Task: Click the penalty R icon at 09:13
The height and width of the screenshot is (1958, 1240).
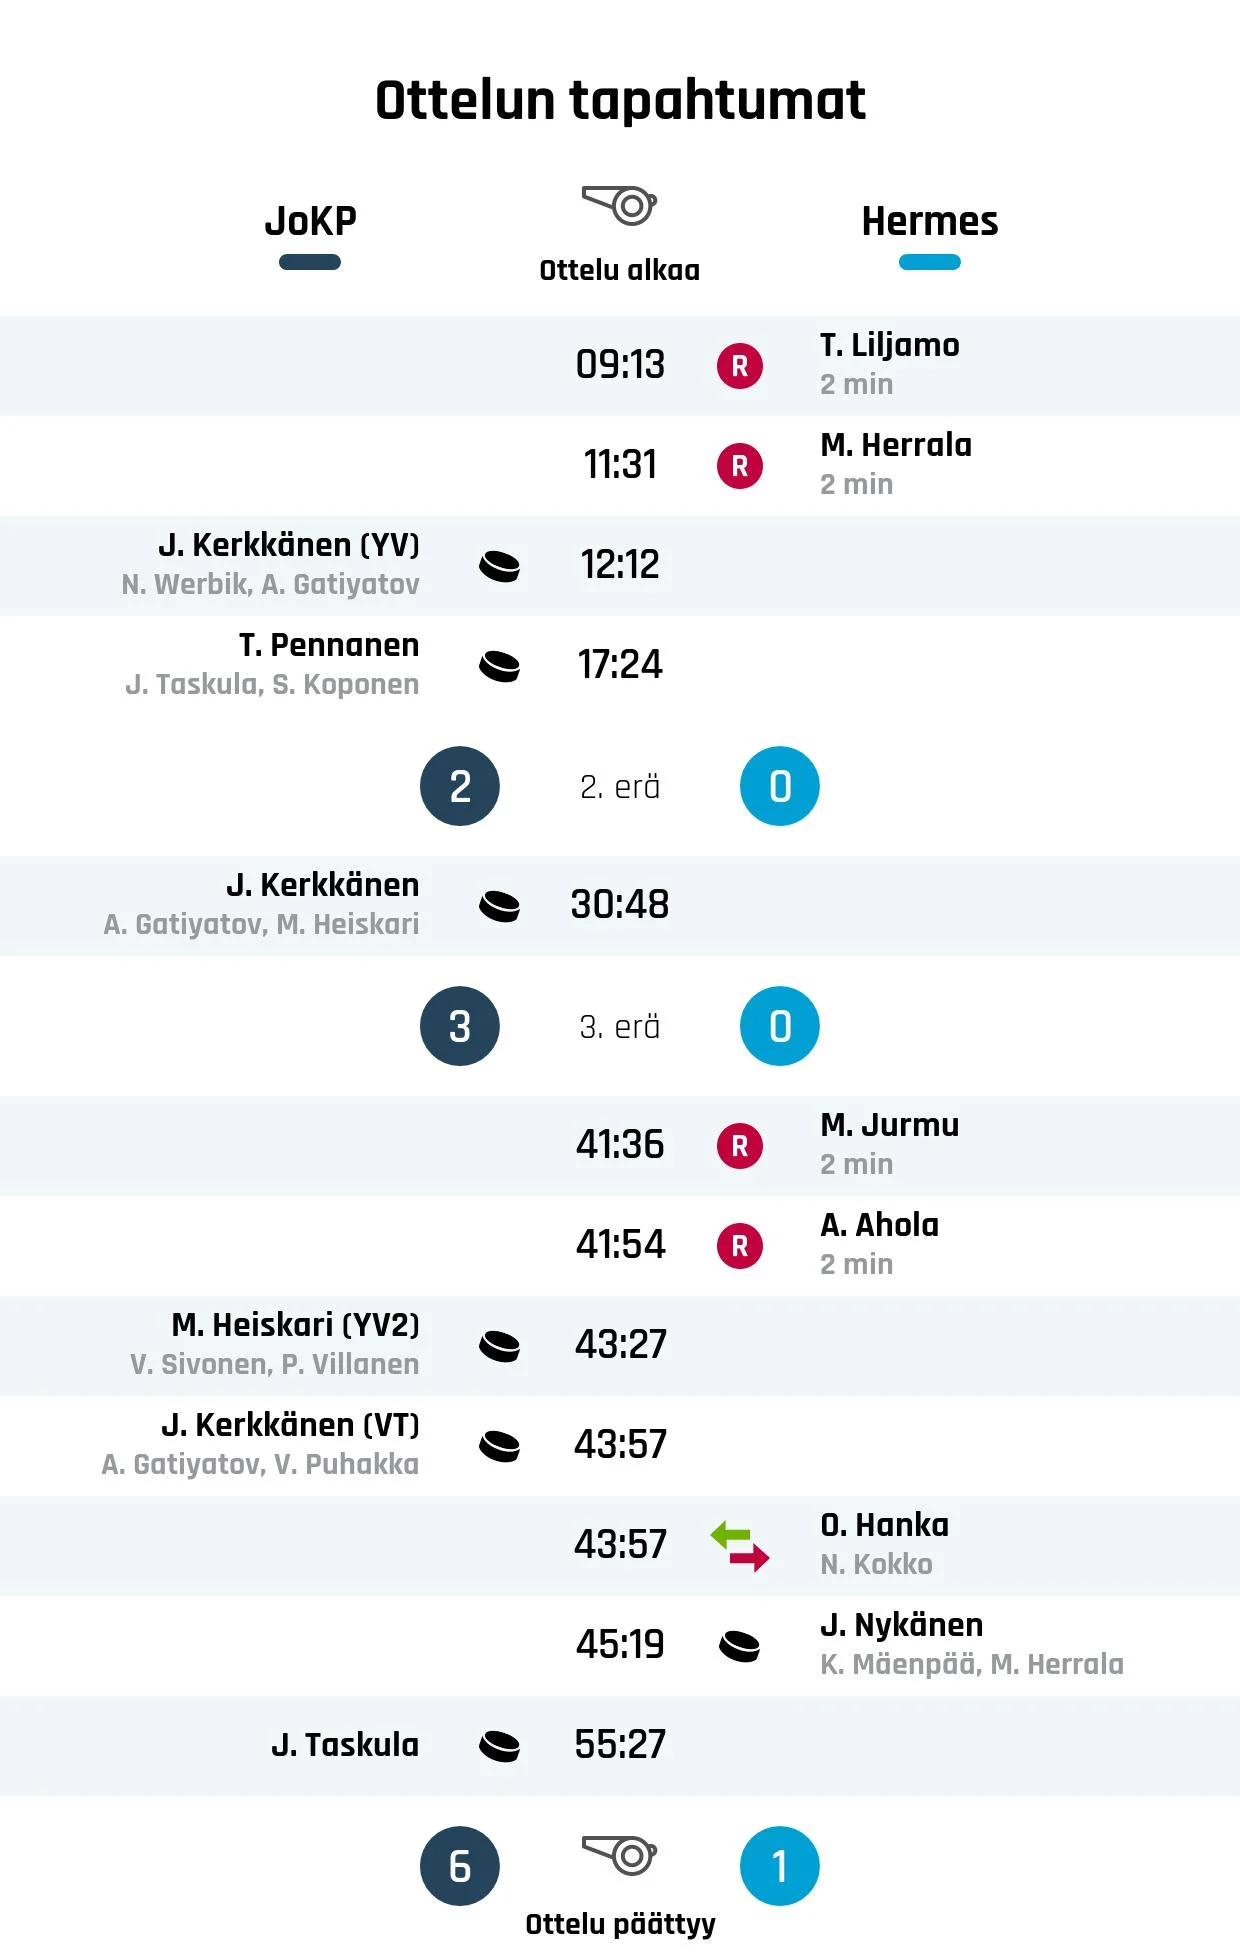Action: pyautogui.click(x=740, y=366)
